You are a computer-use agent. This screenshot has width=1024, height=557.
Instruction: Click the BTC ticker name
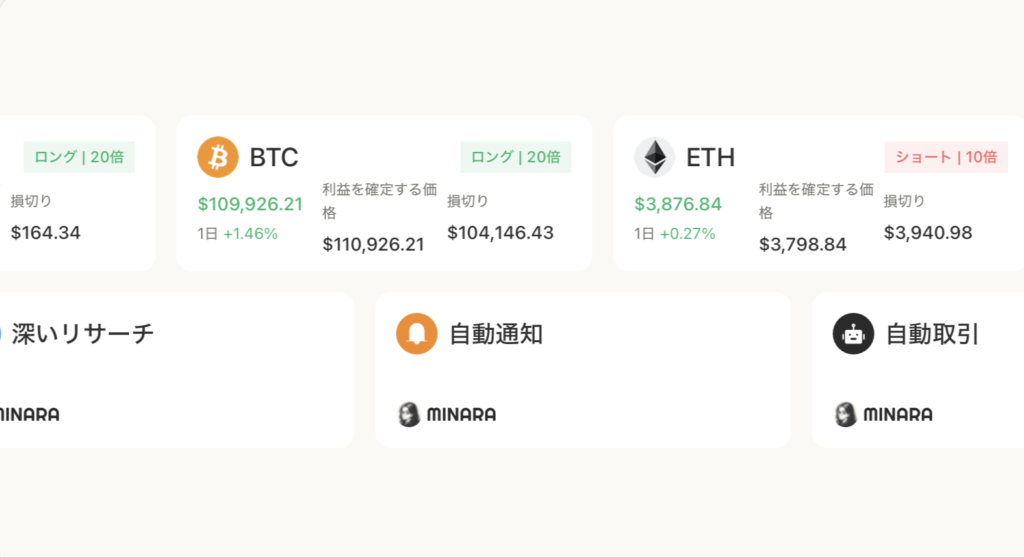(x=274, y=158)
